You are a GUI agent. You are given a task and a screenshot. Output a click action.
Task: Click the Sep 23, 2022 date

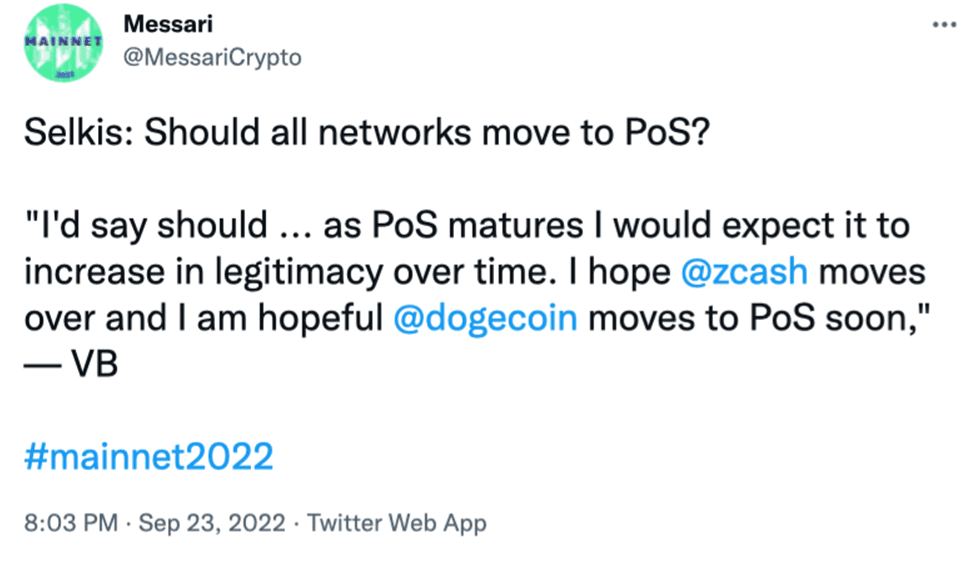click(212, 523)
